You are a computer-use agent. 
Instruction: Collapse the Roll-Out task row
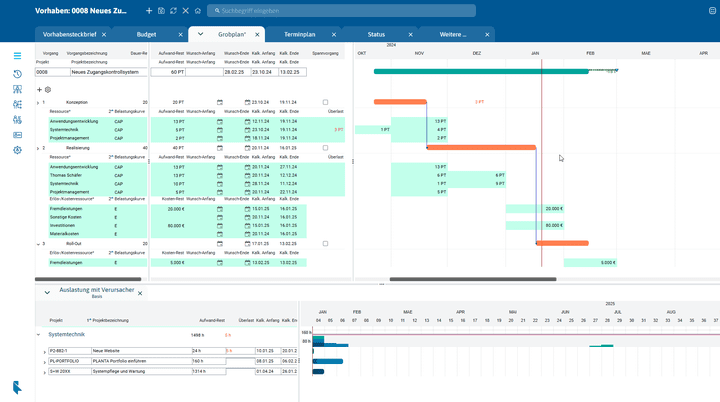pyautogui.click(x=37, y=243)
